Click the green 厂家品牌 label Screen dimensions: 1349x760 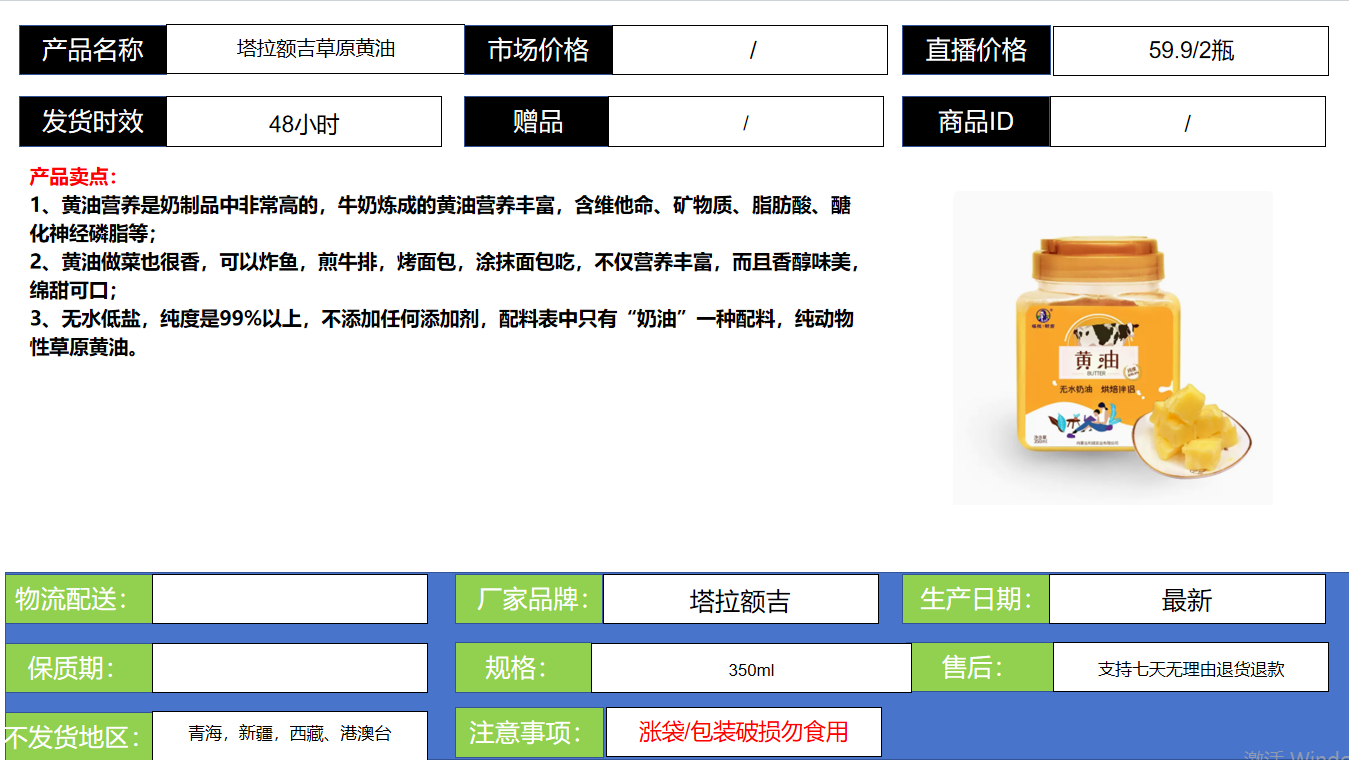pyautogui.click(x=529, y=599)
